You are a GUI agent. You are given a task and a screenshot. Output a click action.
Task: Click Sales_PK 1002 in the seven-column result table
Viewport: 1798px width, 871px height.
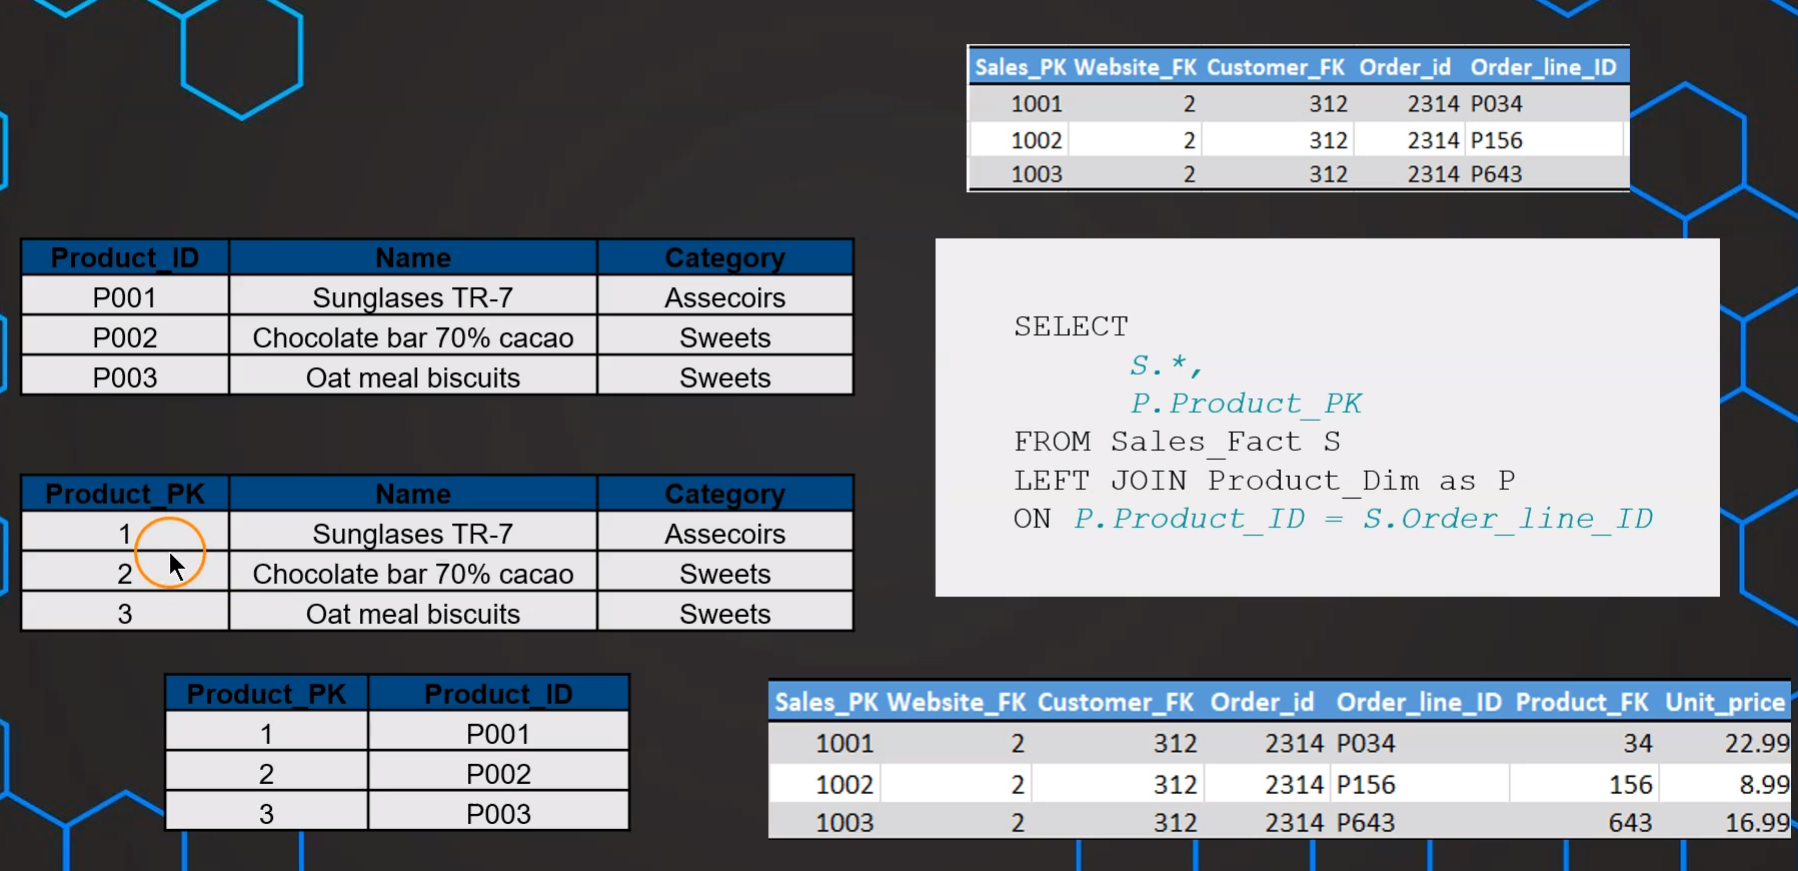(x=845, y=784)
